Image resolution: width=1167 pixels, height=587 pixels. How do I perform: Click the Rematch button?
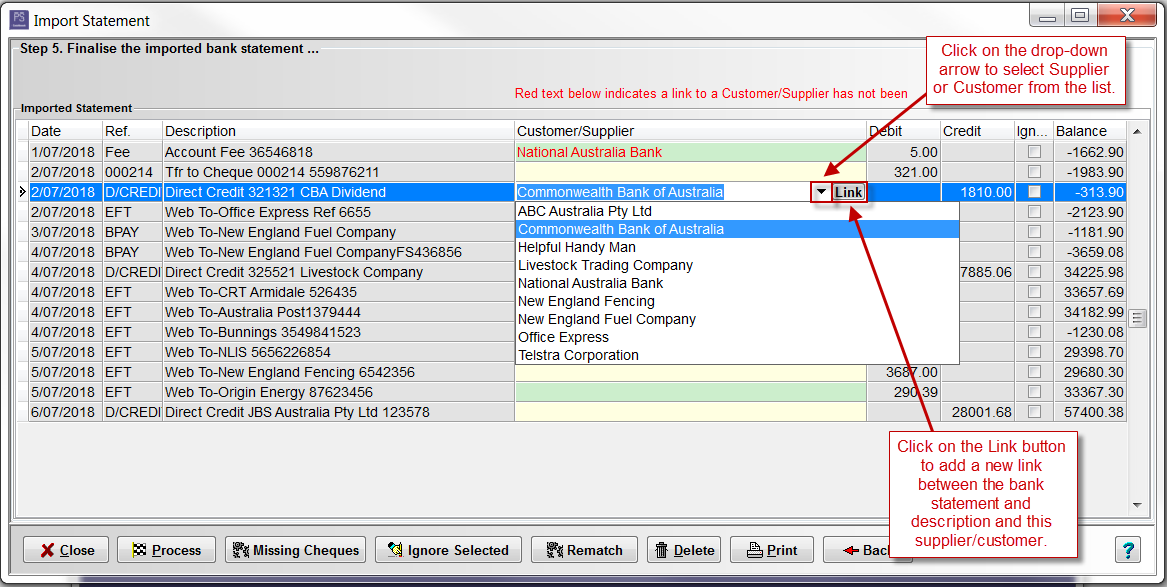[584, 550]
